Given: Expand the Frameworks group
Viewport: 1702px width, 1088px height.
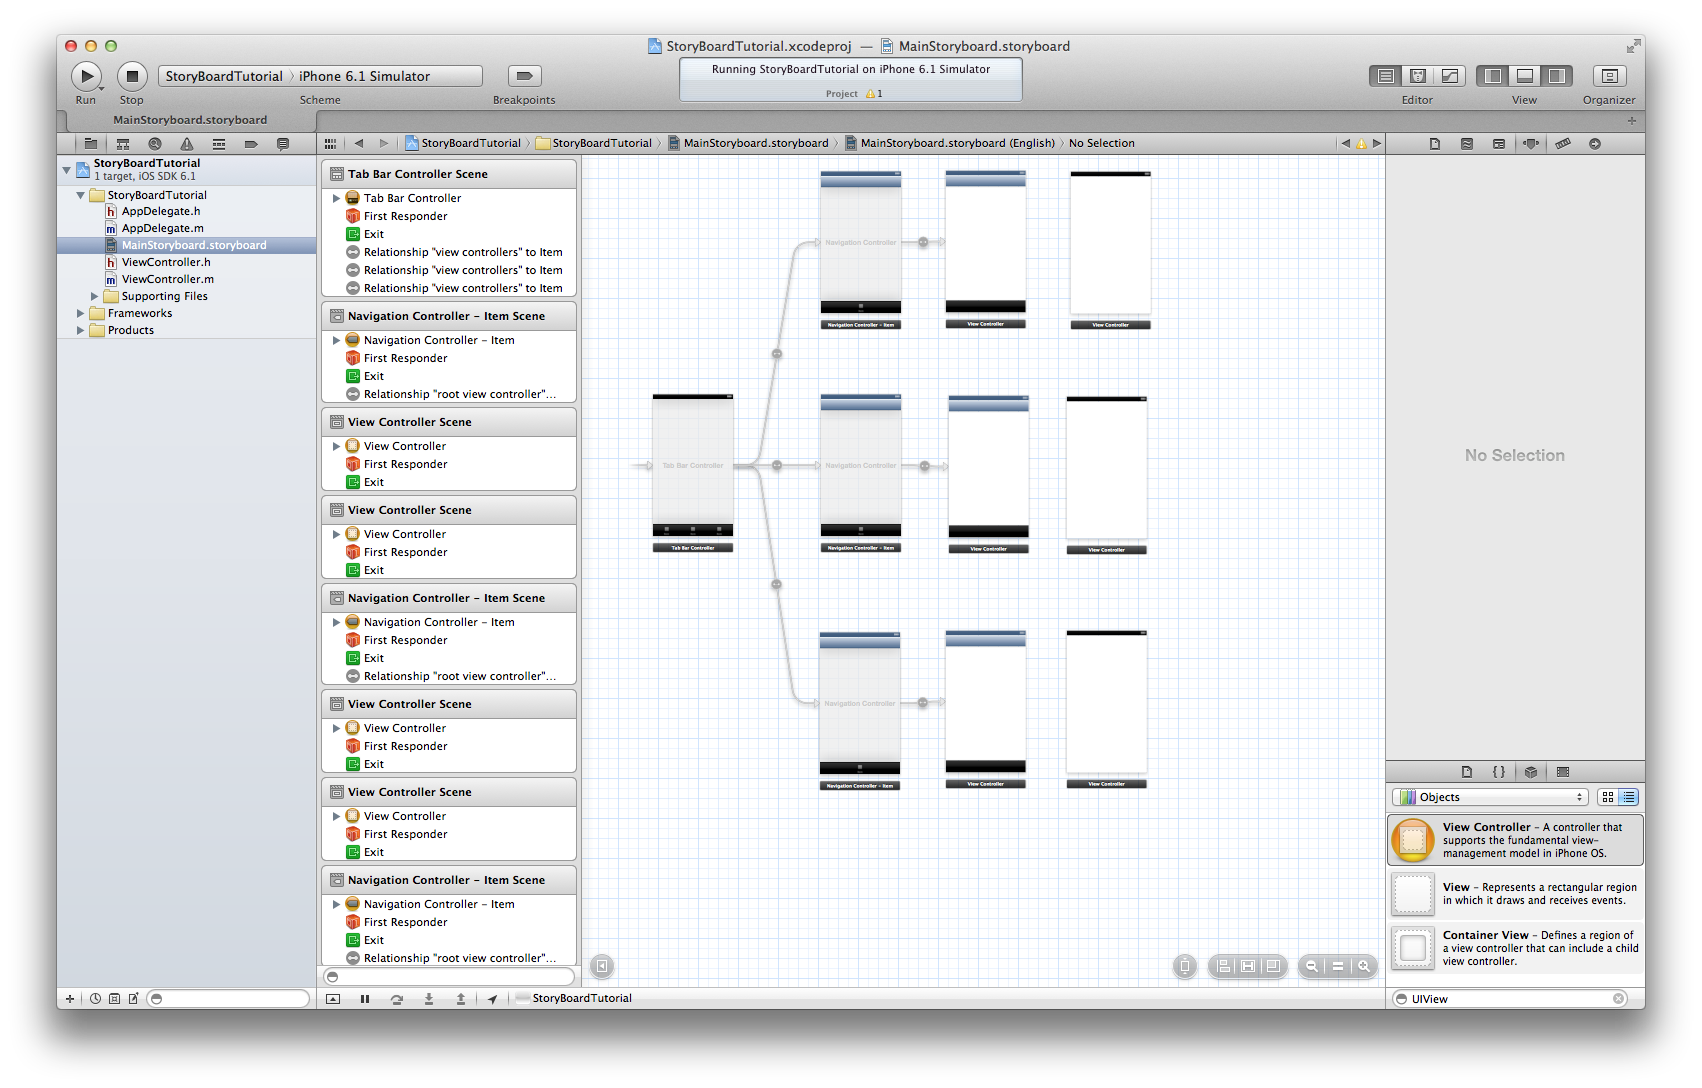Looking at the screenshot, I should point(81,313).
